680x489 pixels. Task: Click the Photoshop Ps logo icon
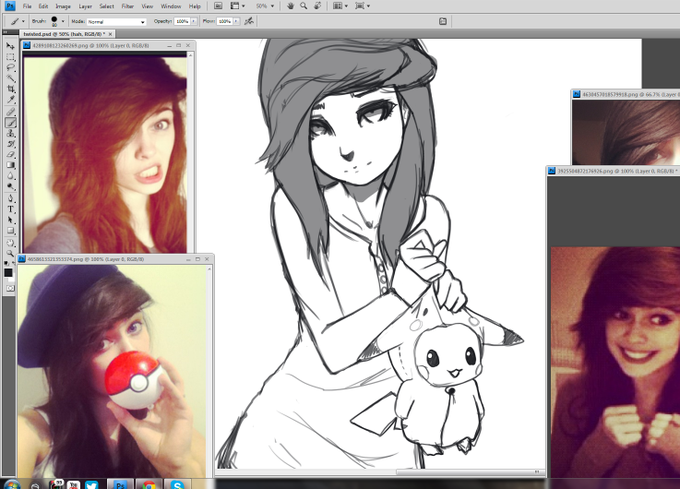tap(10, 6)
